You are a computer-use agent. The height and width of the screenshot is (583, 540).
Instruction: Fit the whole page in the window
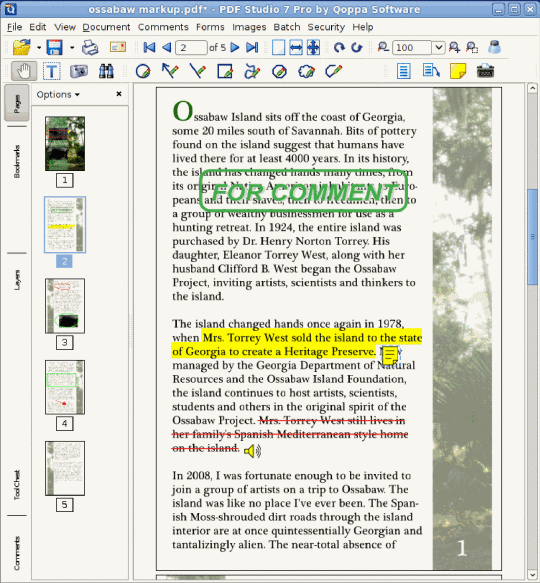tap(314, 48)
